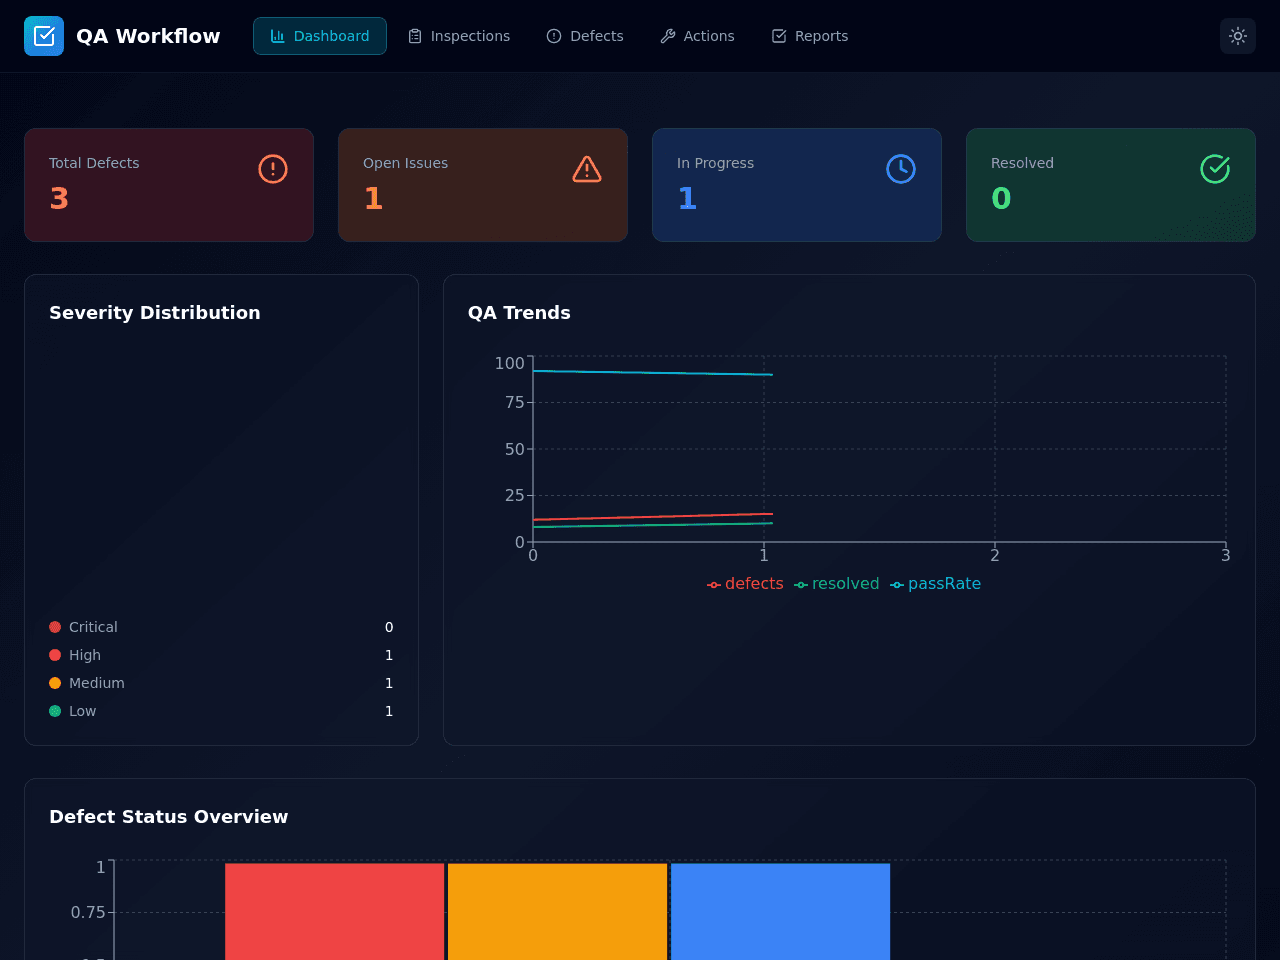Viewport: 1280px width, 960px height.
Task: Click the Total Defects label
Action: coord(94,163)
